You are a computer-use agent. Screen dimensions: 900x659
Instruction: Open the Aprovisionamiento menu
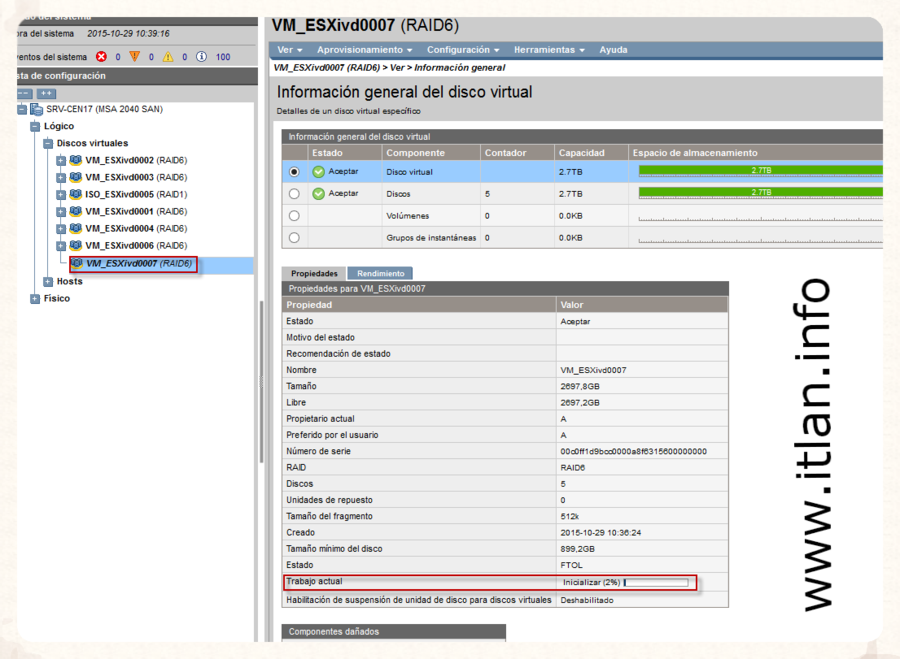364,50
